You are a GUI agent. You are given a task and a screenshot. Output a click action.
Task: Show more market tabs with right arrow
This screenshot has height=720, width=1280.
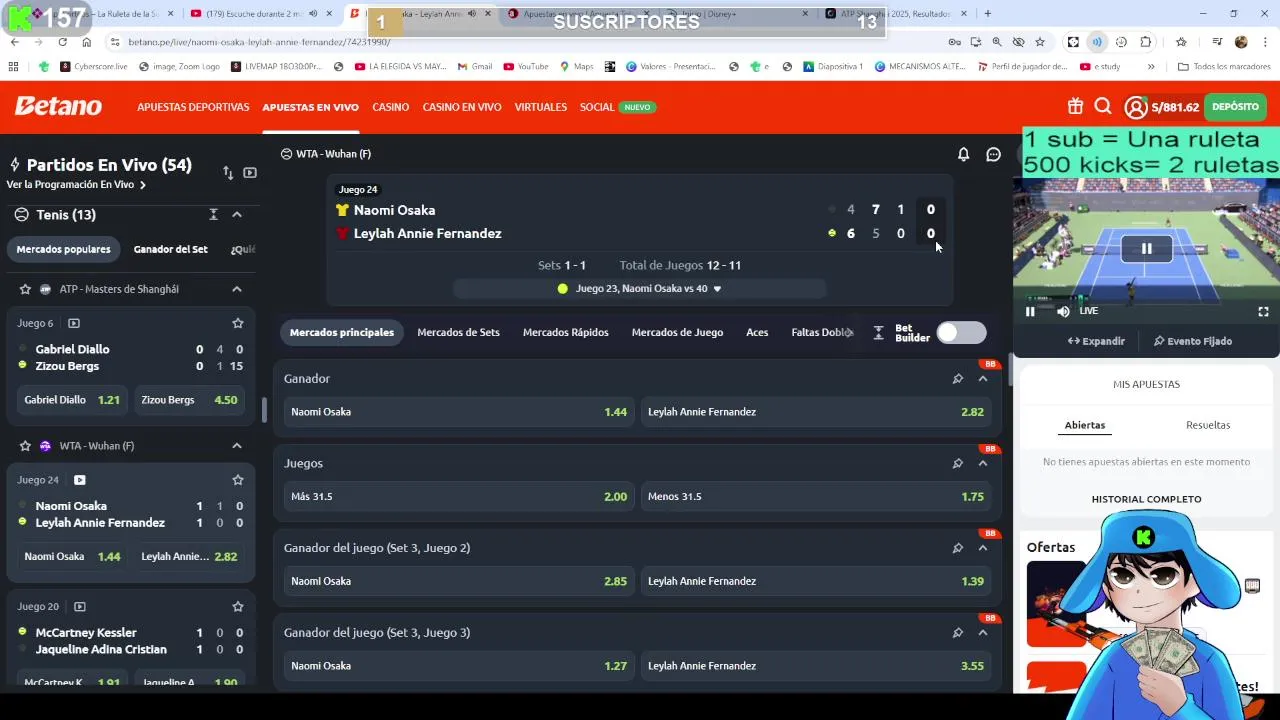coord(850,333)
